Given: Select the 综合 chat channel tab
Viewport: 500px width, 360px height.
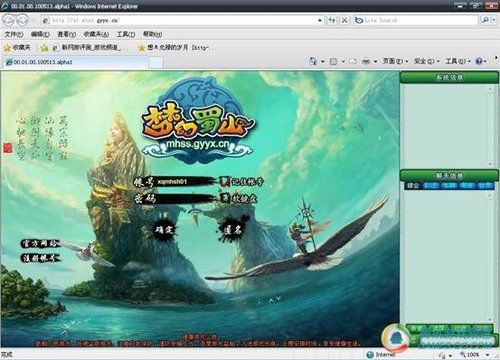Looking at the screenshot, I should point(413,185).
